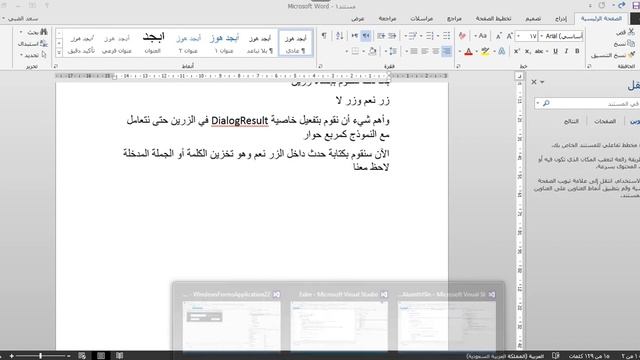Viewport: 640px width, 360px height.
Task: Open the highlight color arrow dropdown
Action: click(477, 51)
